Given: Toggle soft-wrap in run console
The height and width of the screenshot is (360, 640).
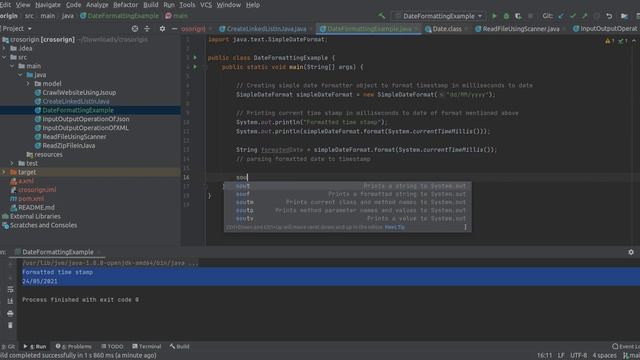Looking at the screenshot, I should tap(10, 289).
